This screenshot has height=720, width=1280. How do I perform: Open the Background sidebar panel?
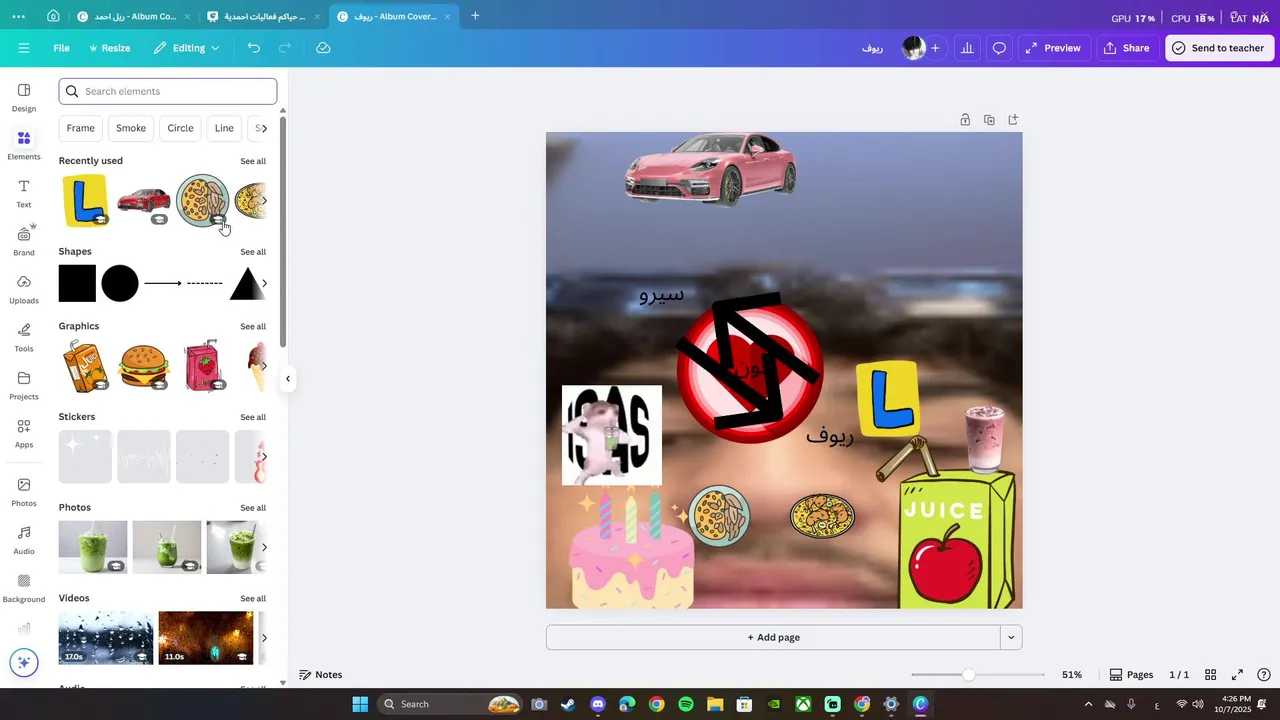click(x=24, y=588)
